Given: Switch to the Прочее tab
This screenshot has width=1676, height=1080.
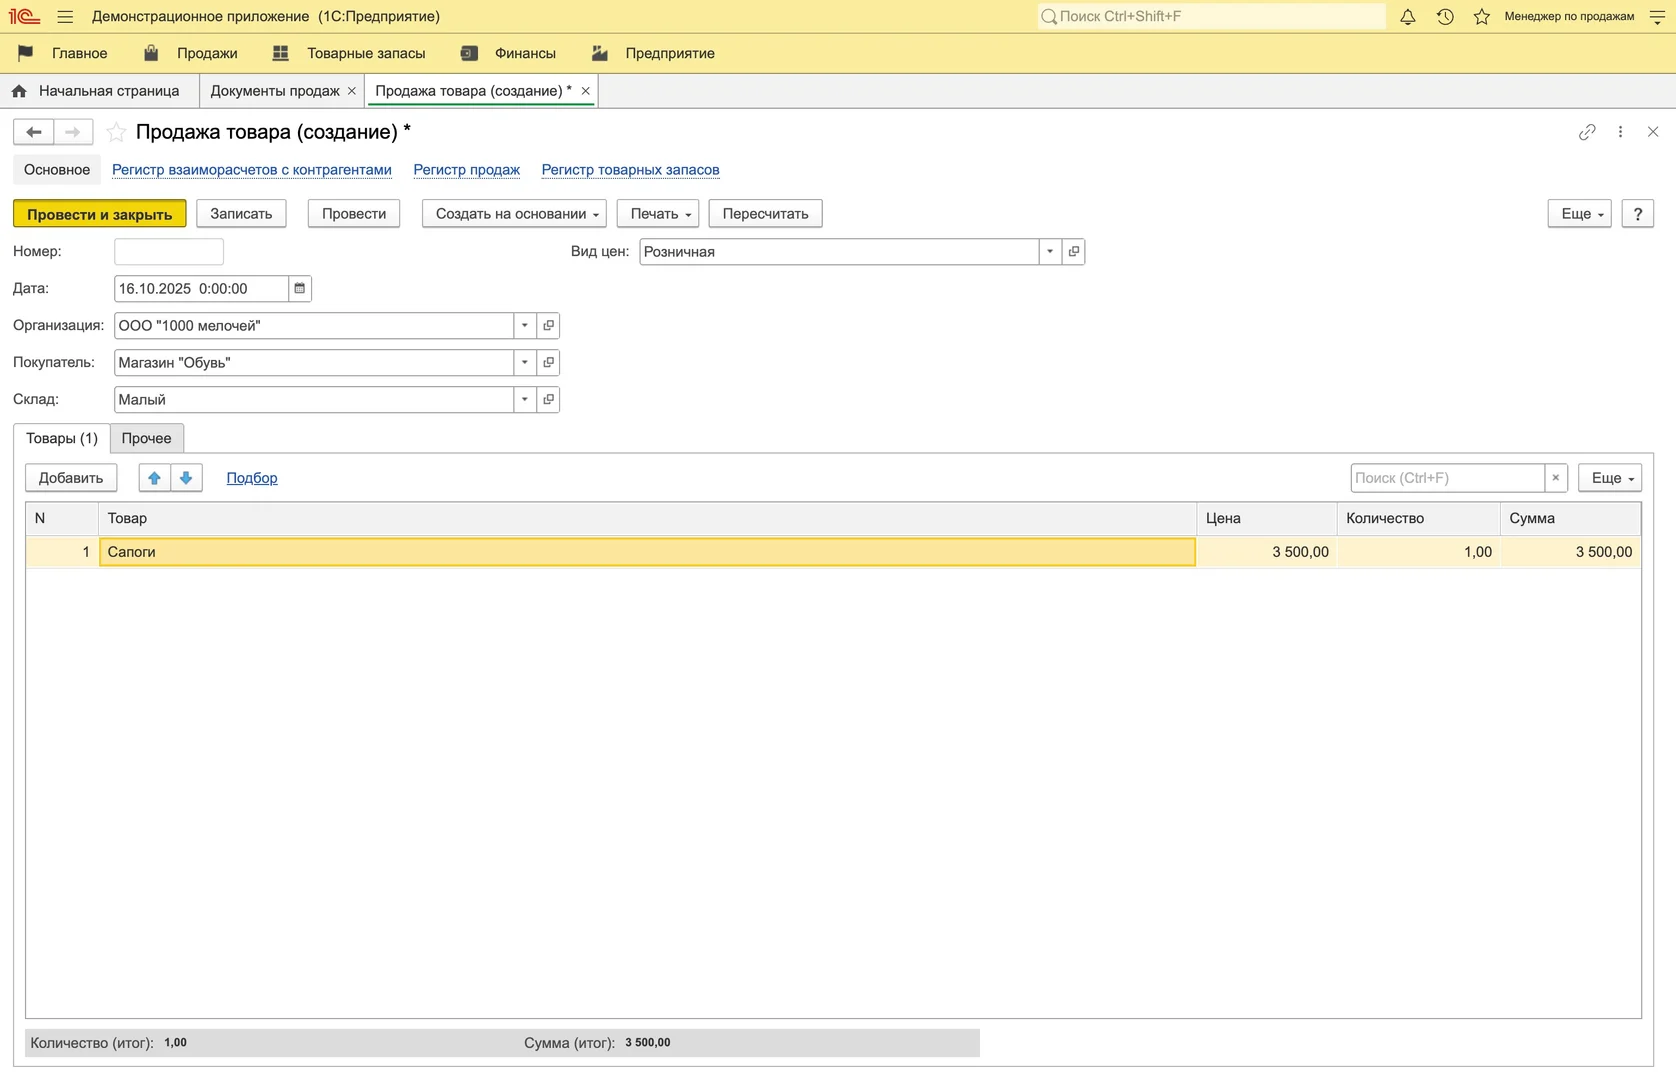Looking at the screenshot, I should pos(146,438).
